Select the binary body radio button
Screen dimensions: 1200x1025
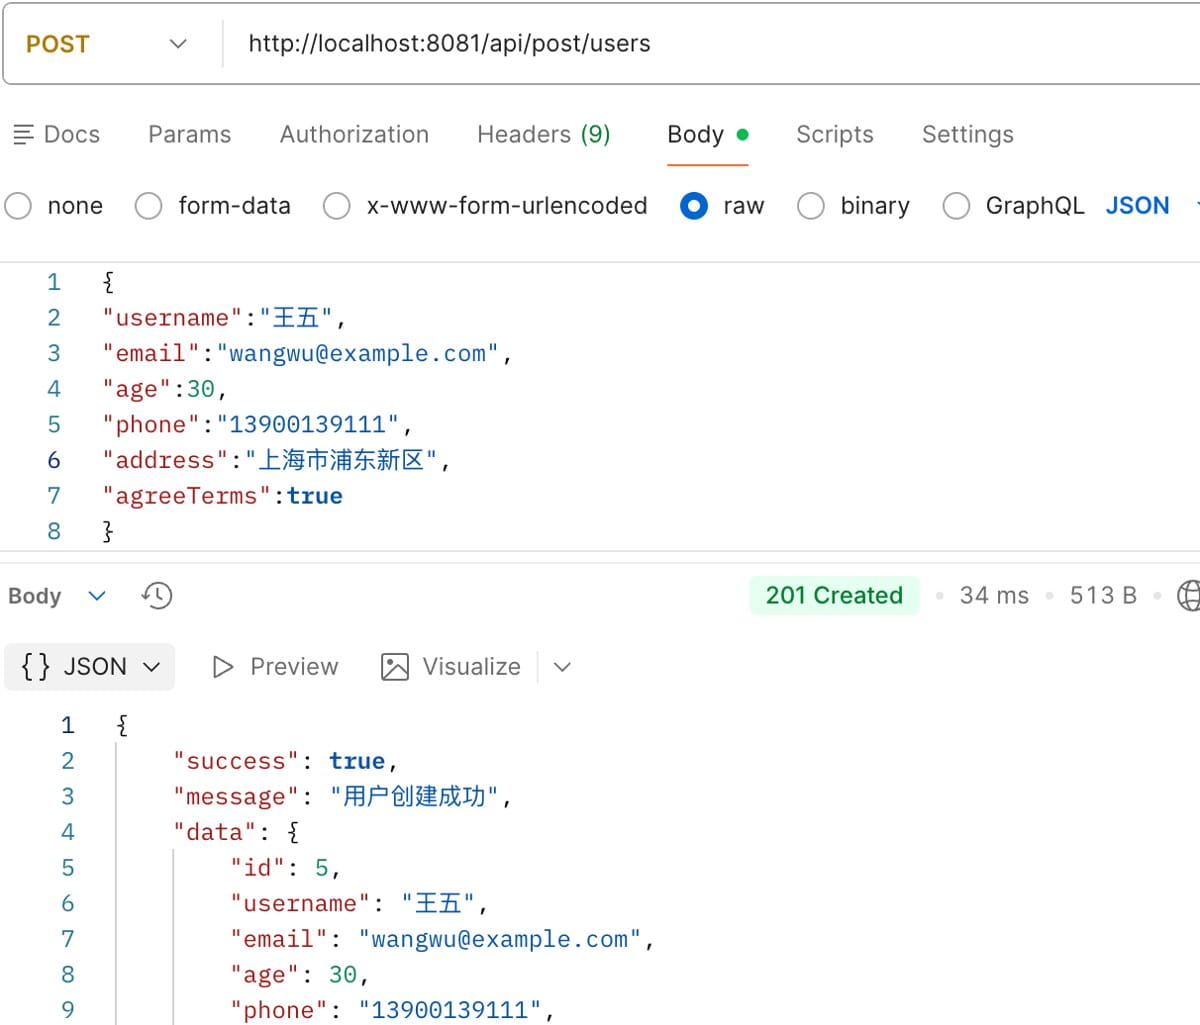coord(811,206)
